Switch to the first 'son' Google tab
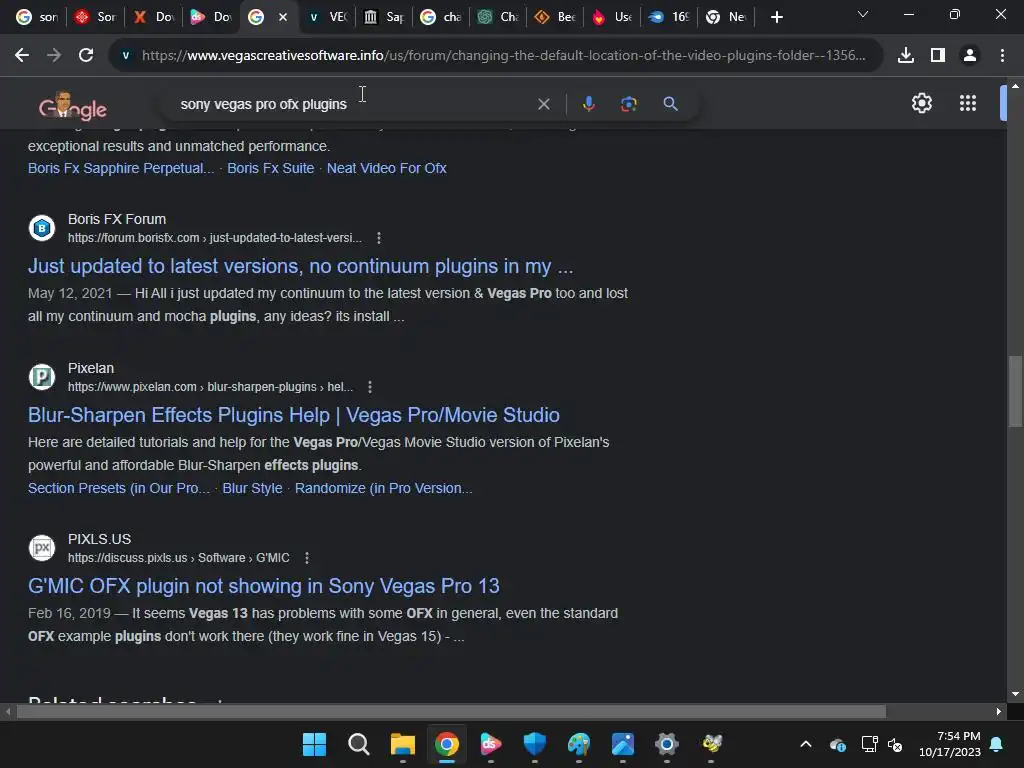 [x=36, y=17]
